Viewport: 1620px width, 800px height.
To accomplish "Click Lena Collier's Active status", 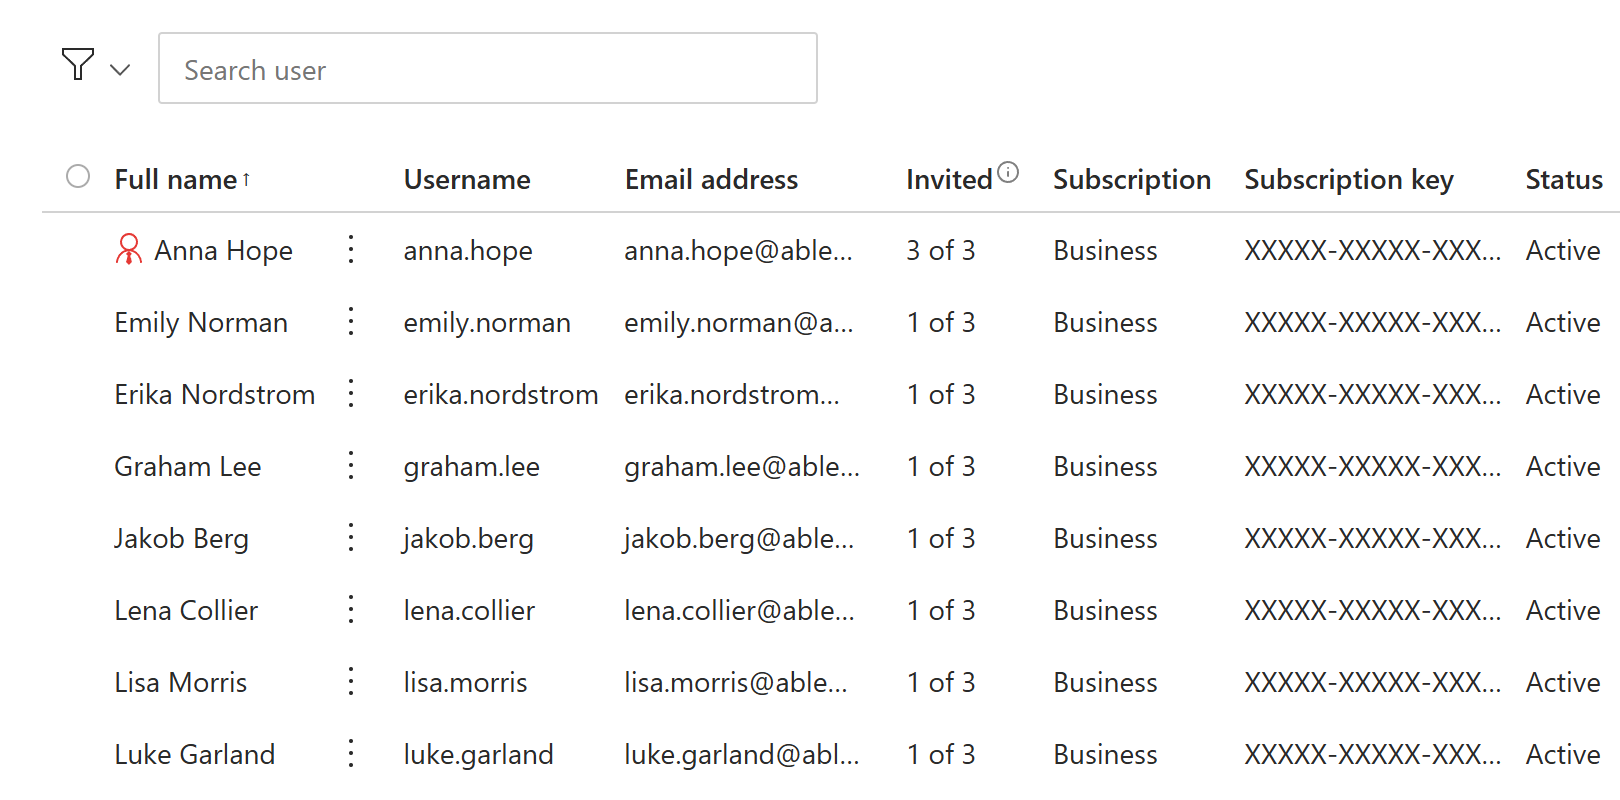I will [x=1563, y=611].
